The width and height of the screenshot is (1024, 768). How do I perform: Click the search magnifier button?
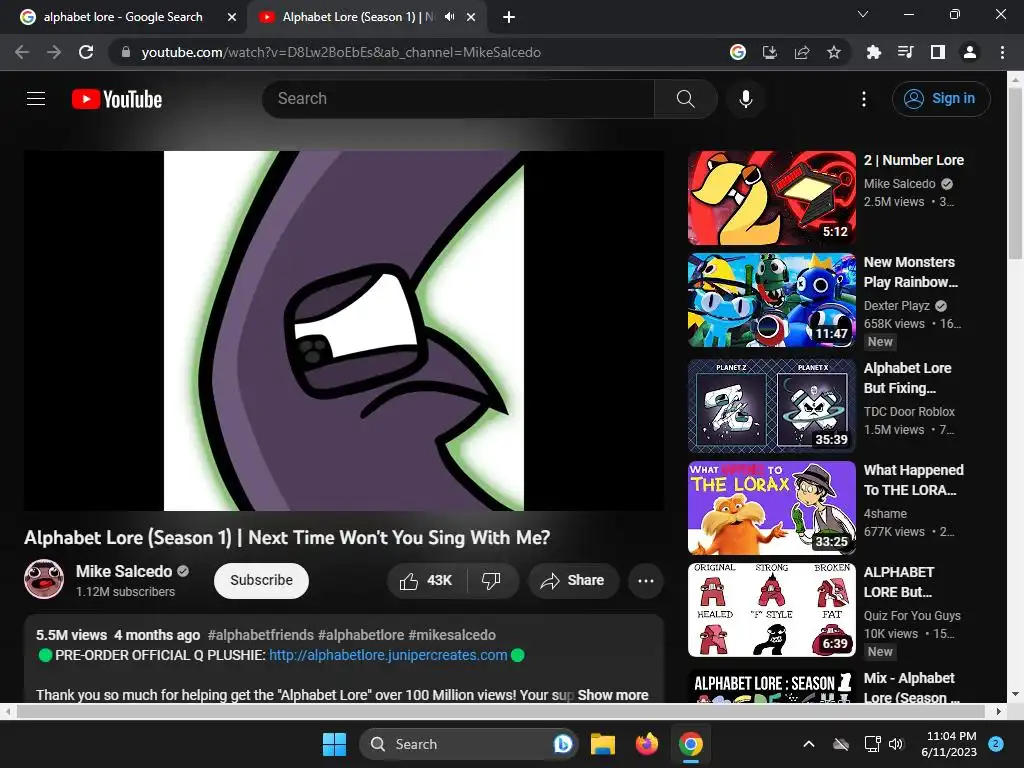coord(685,99)
